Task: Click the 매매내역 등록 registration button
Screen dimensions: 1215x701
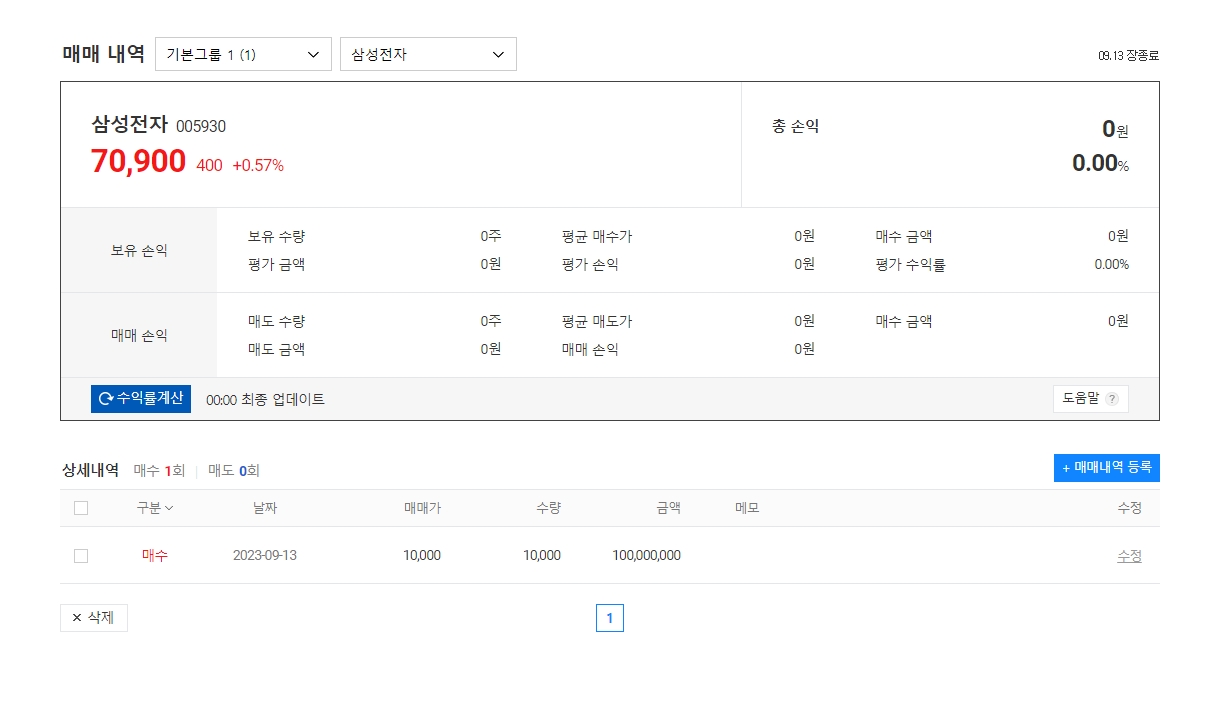Action: tap(1107, 468)
